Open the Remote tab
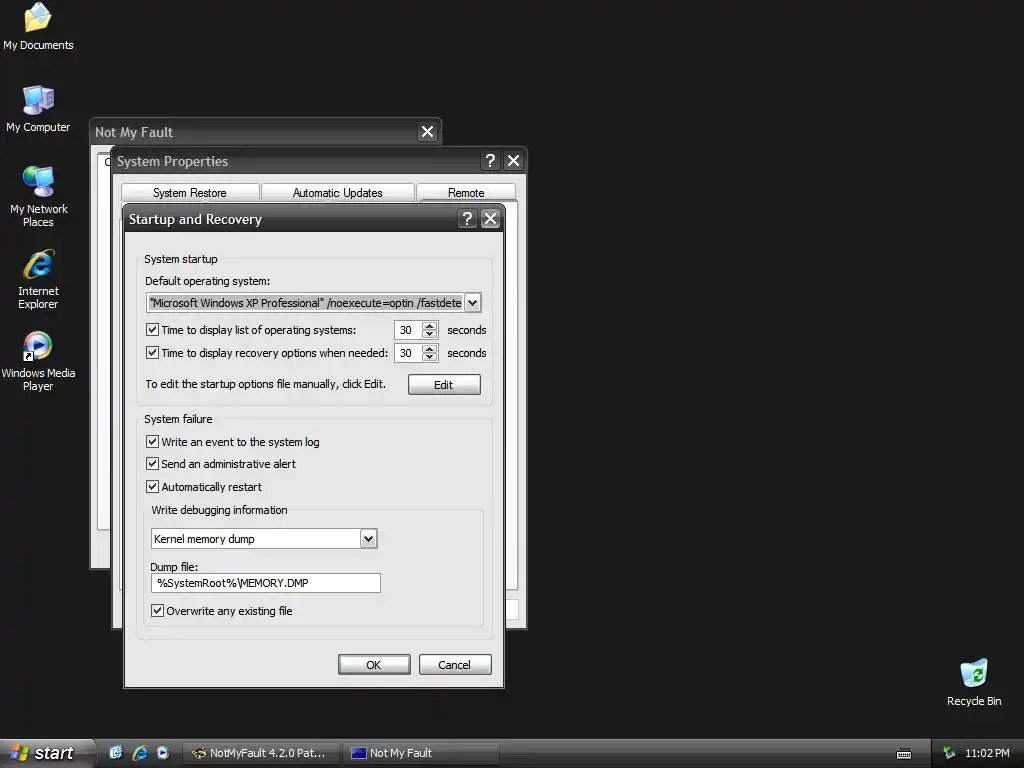Viewport: 1024px width, 768px height. (466, 193)
